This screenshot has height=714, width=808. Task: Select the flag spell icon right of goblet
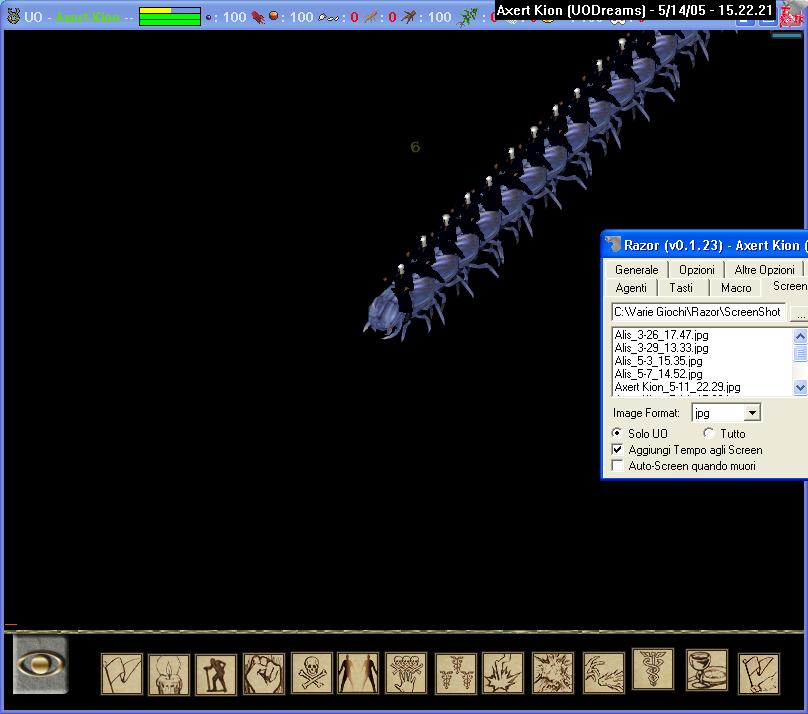pos(759,674)
